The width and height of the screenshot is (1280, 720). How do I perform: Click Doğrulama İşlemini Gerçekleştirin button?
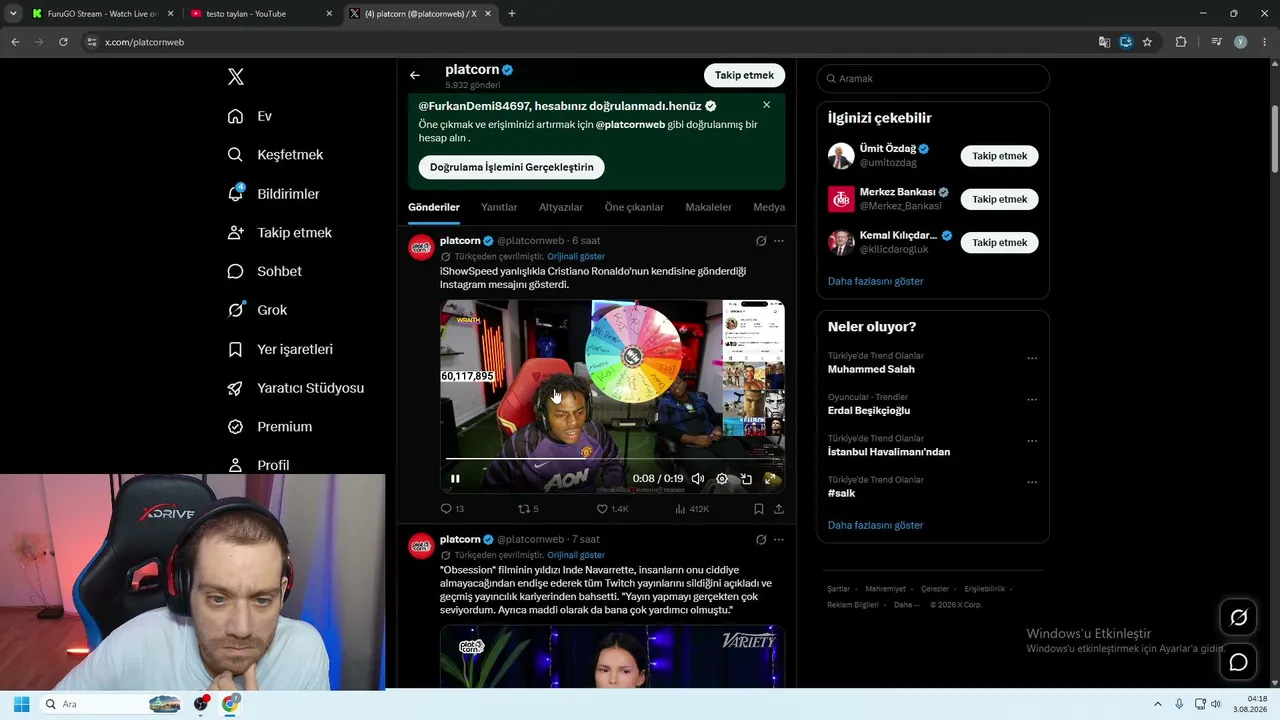[511, 167]
